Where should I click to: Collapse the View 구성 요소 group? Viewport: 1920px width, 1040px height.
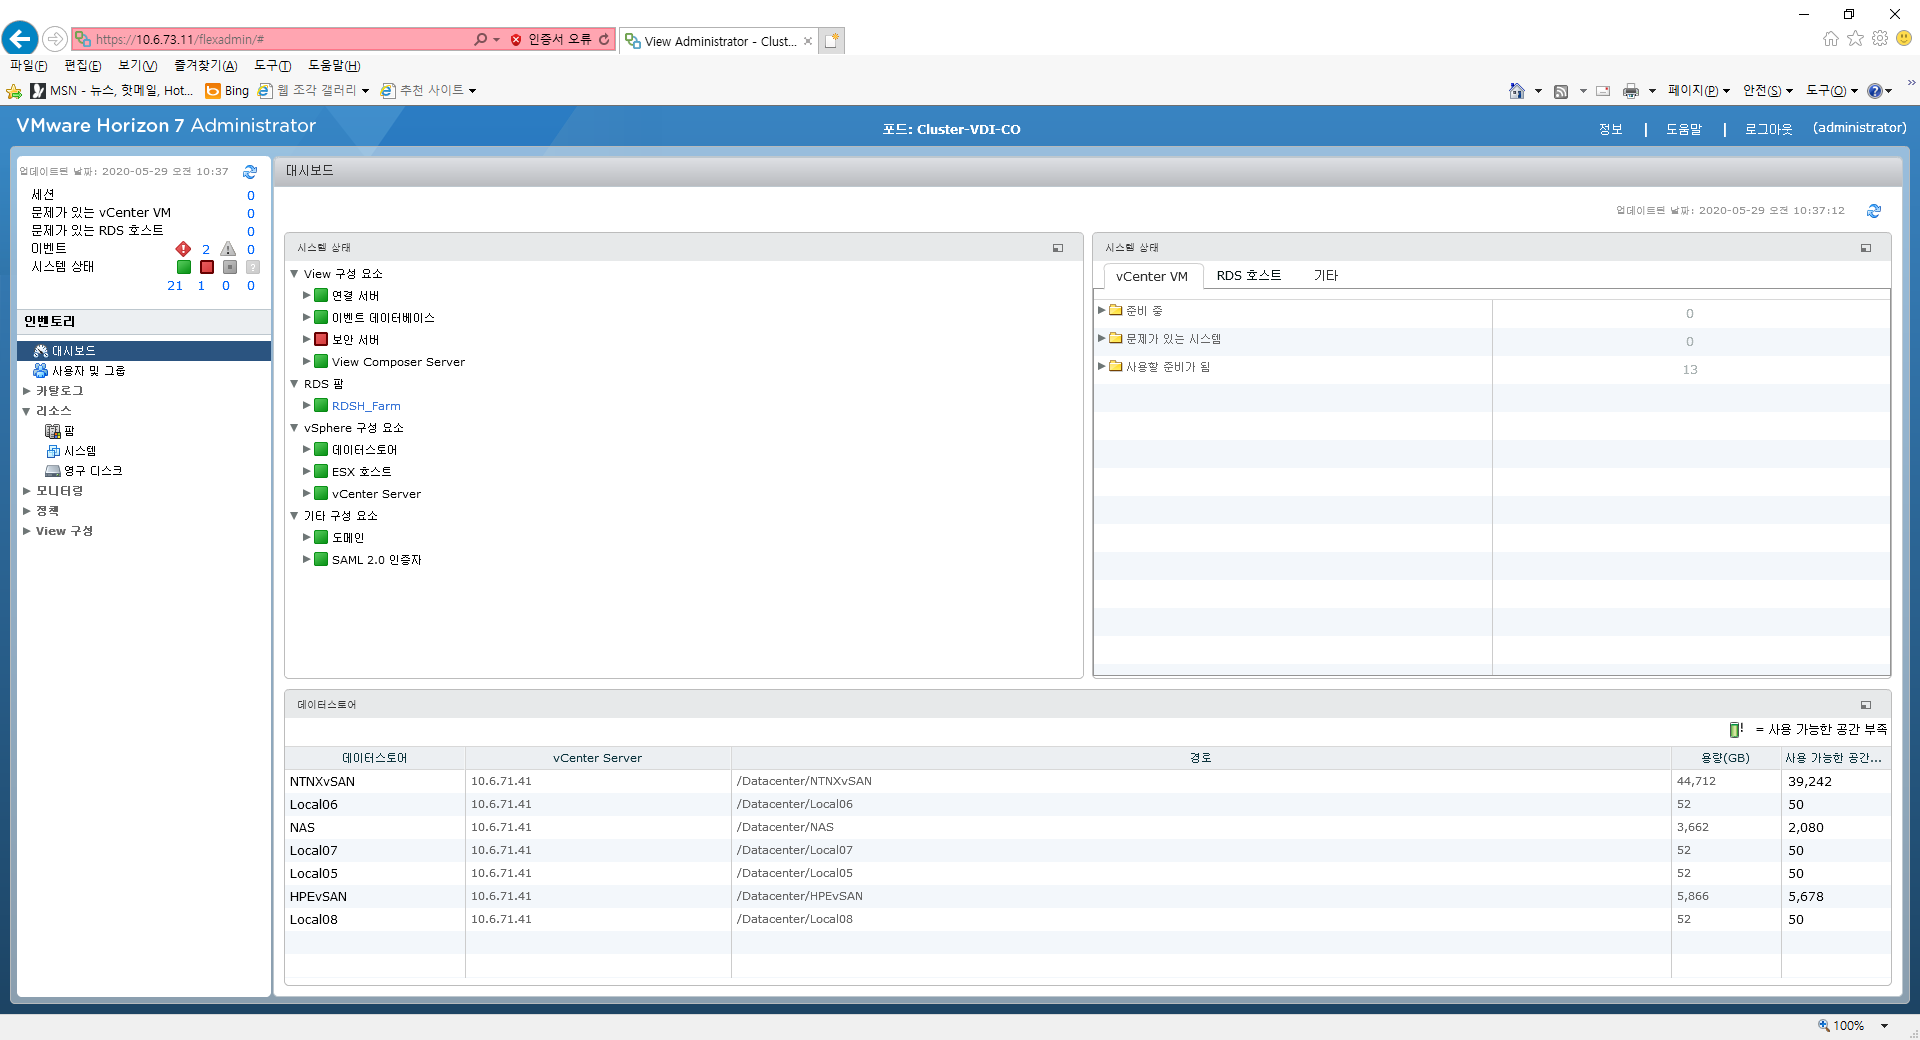294,273
